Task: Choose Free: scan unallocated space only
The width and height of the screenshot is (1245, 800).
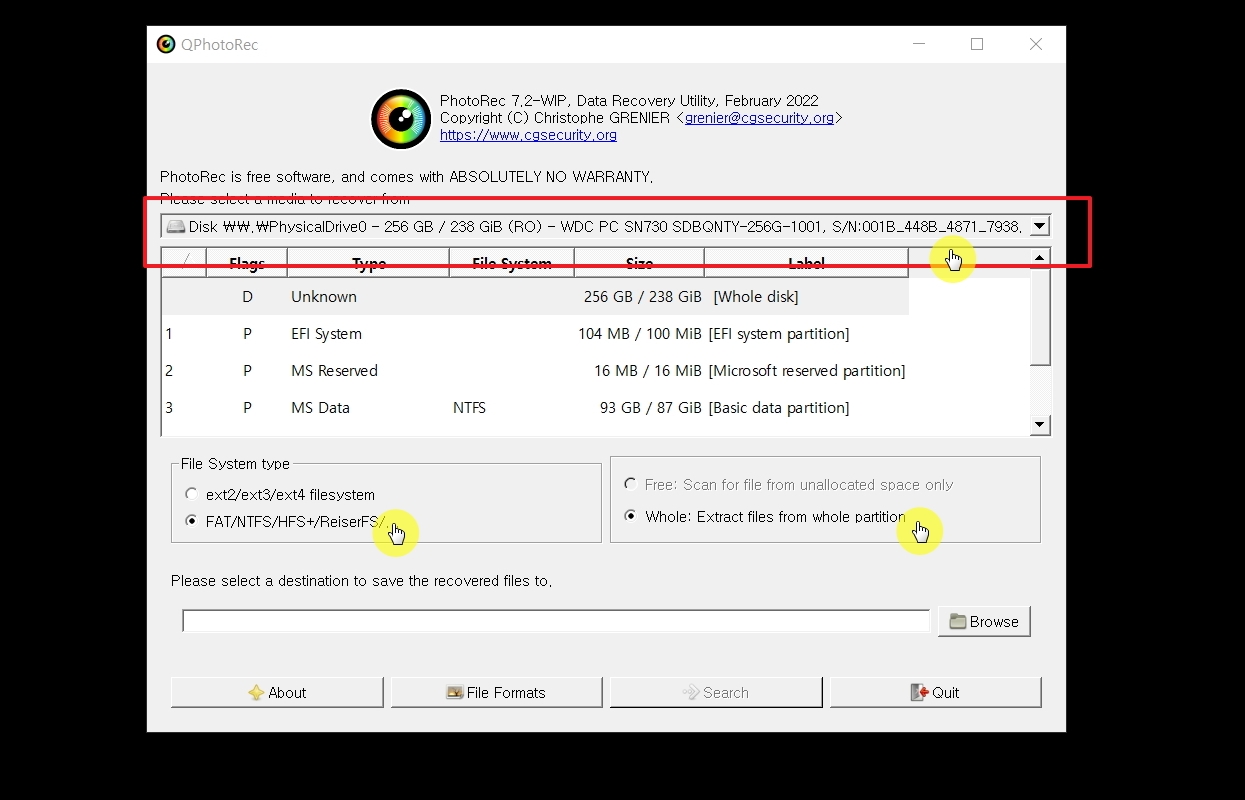Action: click(789, 484)
